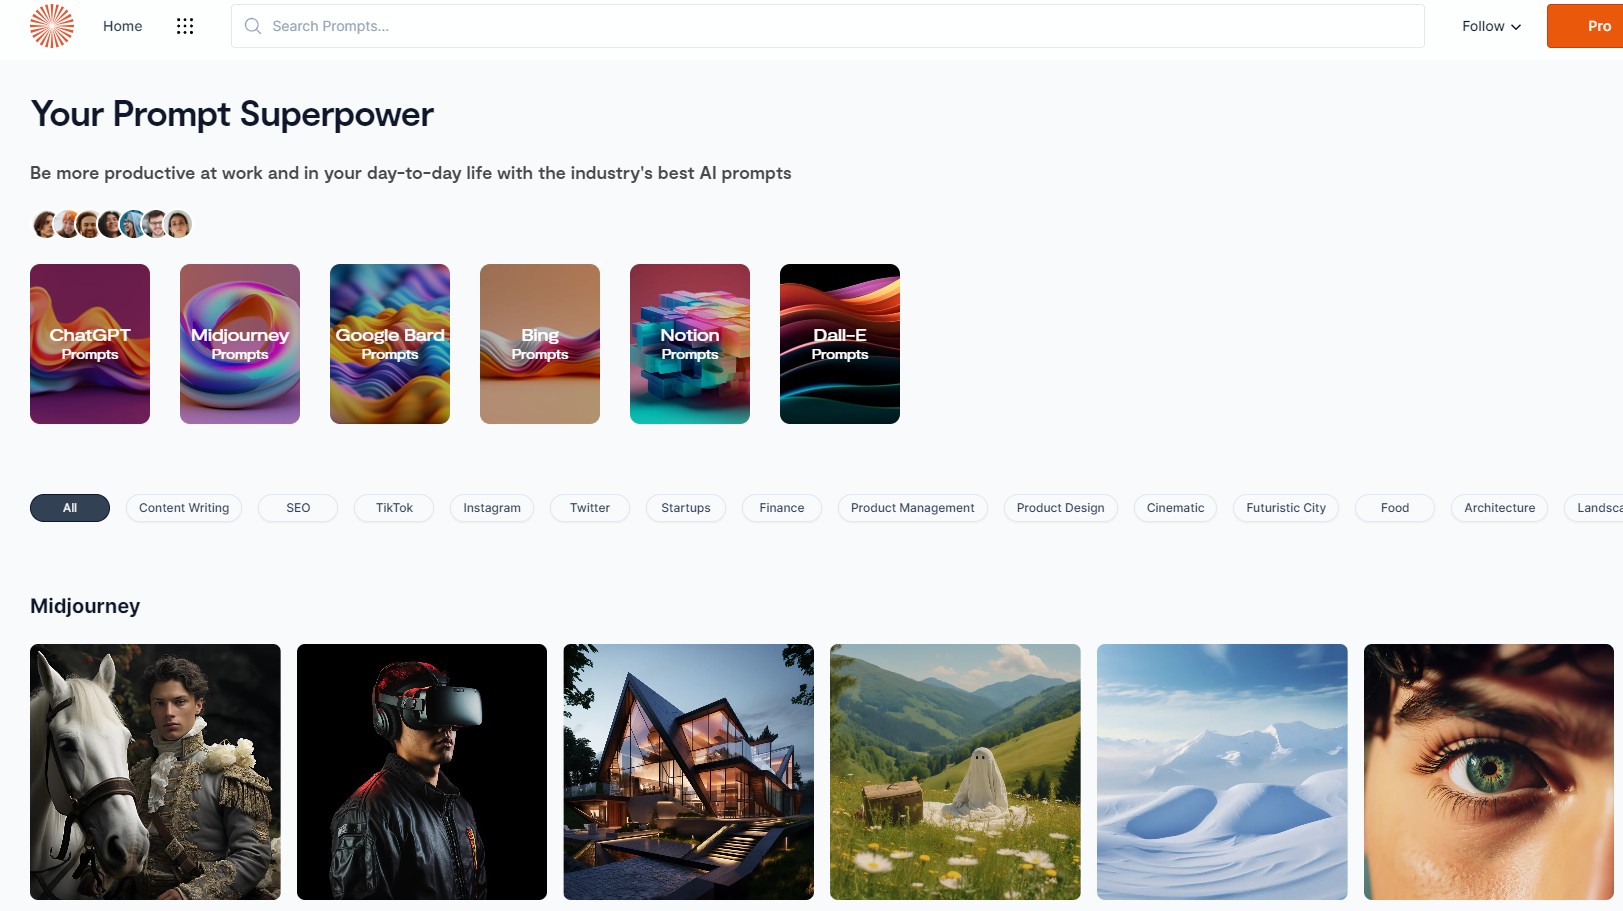Image resolution: width=1623 pixels, height=911 pixels.
Task: Toggle the SEO filter chip
Action: (298, 508)
